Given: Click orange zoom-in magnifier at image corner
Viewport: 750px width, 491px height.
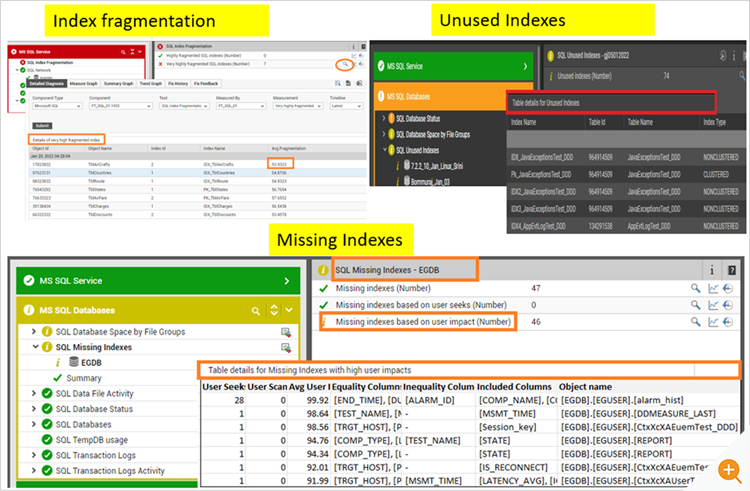Looking at the screenshot, I should (729, 470).
